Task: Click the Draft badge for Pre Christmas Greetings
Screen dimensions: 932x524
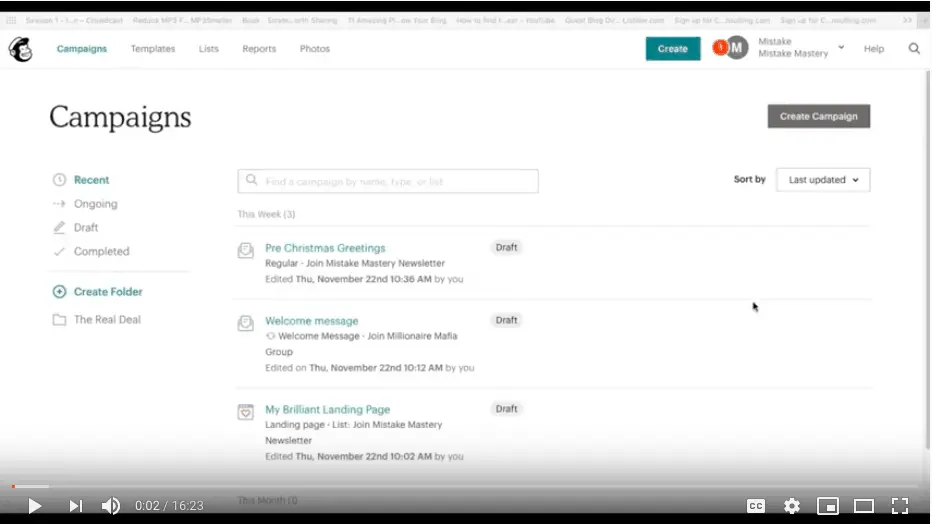Action: click(506, 247)
